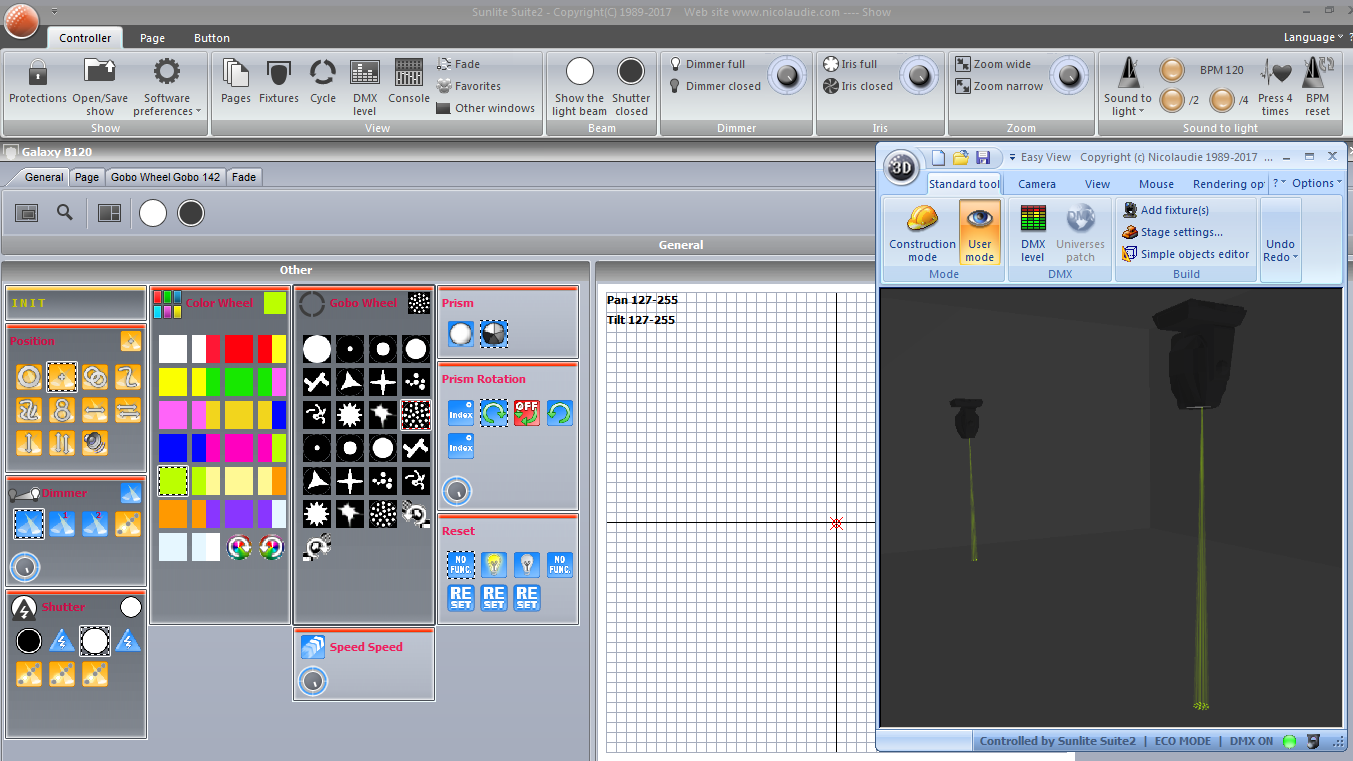Select the OFF icon under Prism Rotation
1353x761 pixels.
click(527, 413)
